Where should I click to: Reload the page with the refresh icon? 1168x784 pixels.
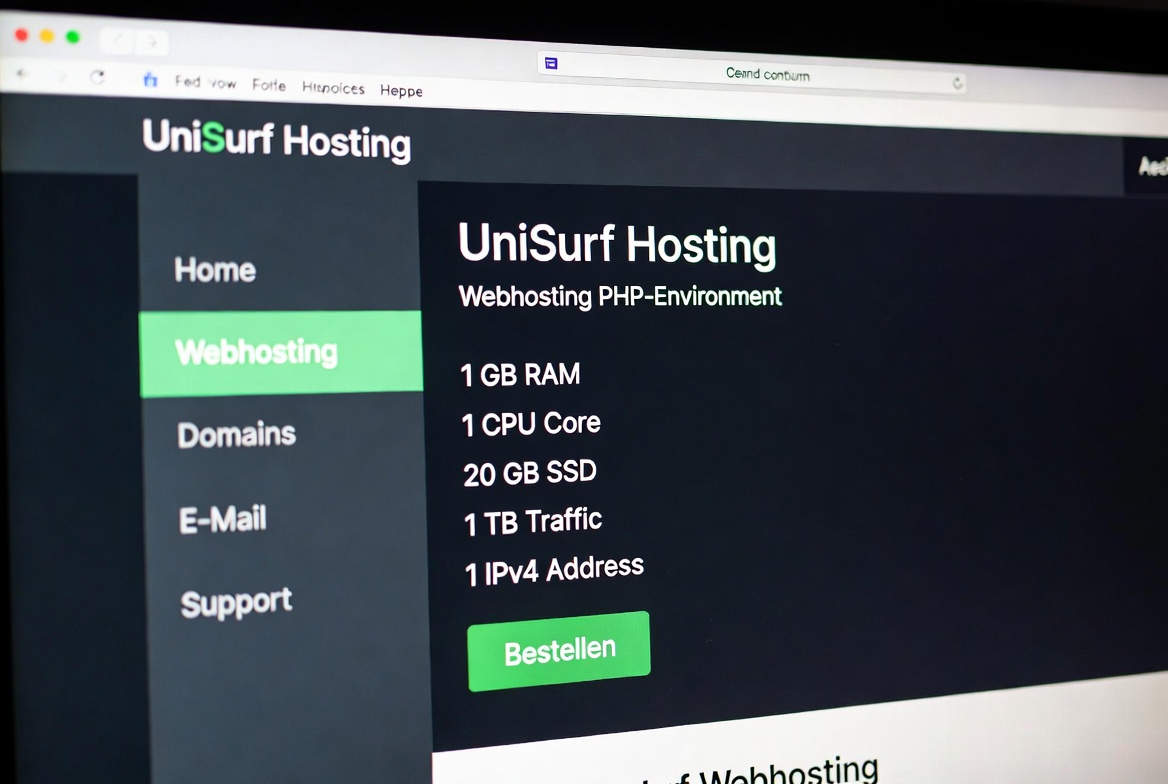[x=97, y=74]
